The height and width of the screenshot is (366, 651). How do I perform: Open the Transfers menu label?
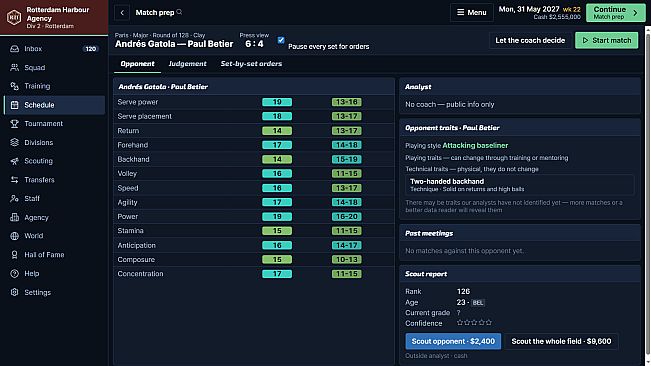pyautogui.click(x=39, y=180)
